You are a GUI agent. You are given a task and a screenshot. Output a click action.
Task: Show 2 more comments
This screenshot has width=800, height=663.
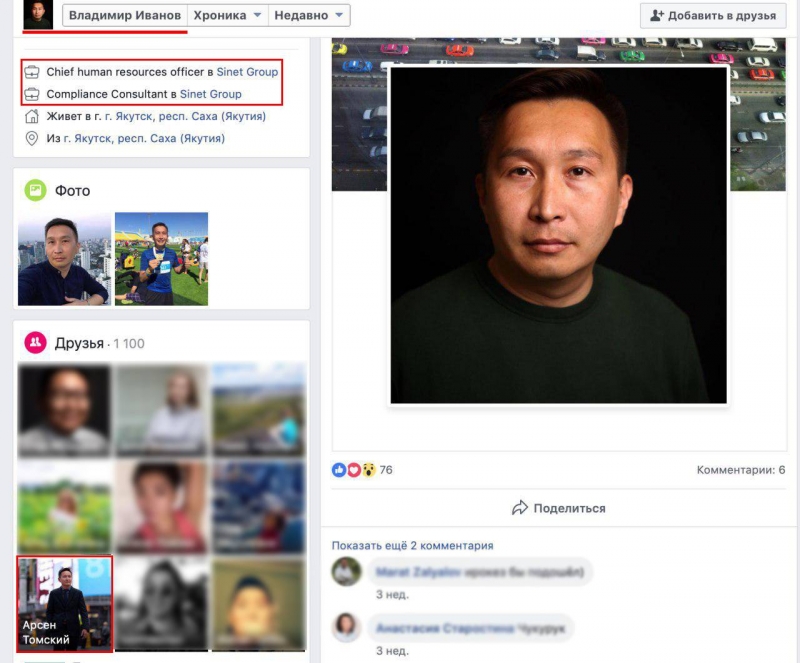click(412, 546)
